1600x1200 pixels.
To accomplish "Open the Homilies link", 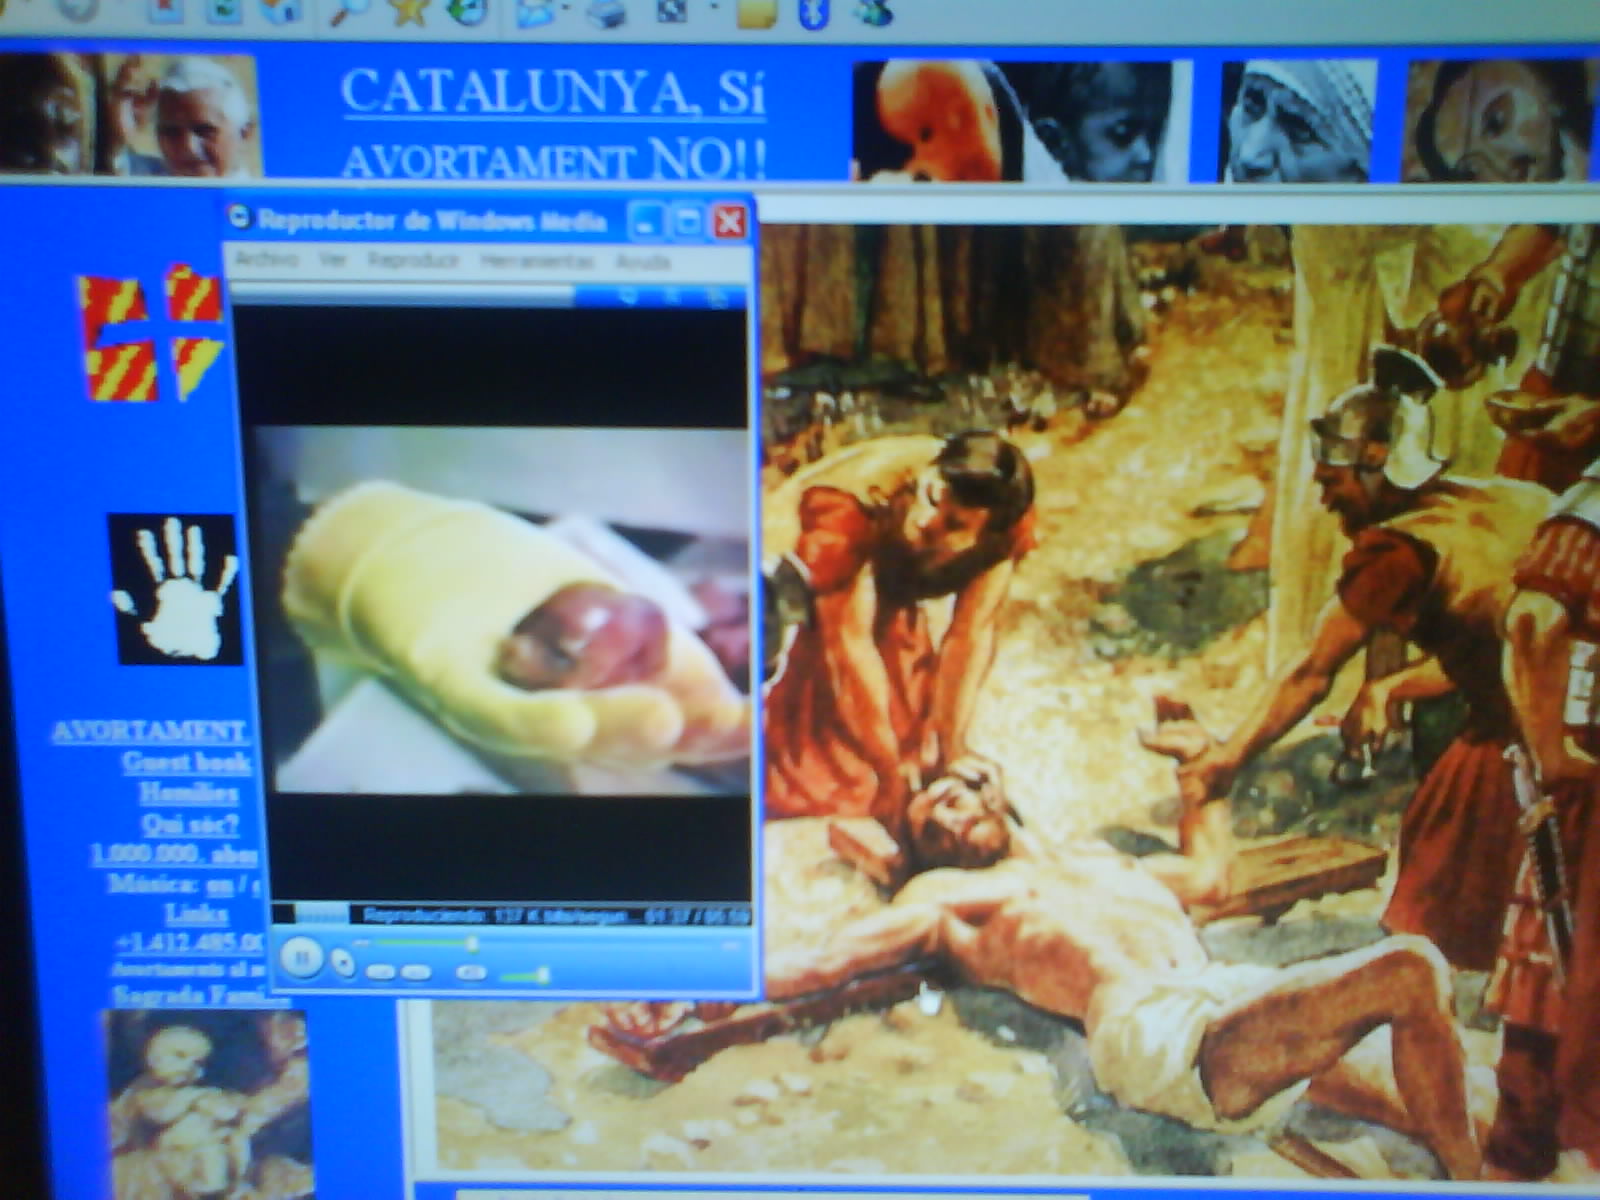I will (x=189, y=793).
